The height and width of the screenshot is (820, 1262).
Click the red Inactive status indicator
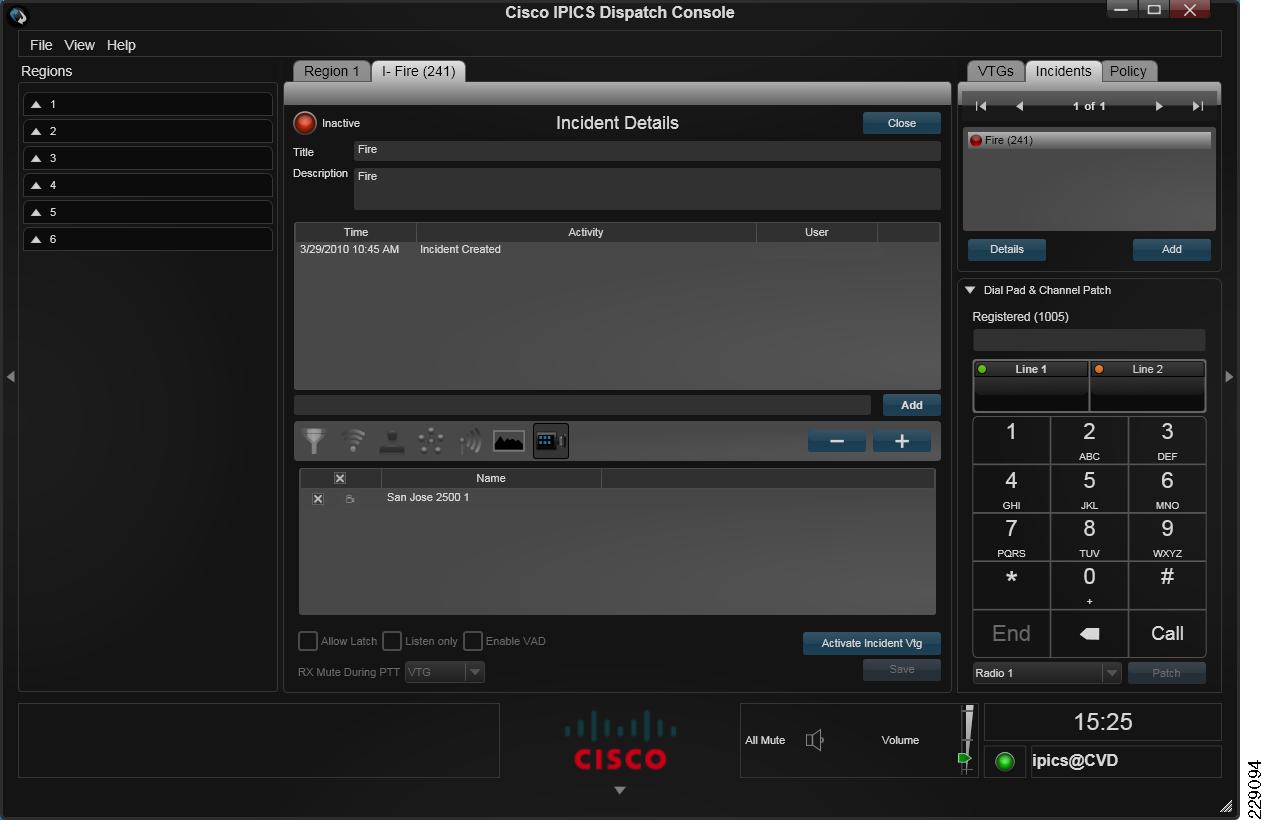(x=305, y=123)
